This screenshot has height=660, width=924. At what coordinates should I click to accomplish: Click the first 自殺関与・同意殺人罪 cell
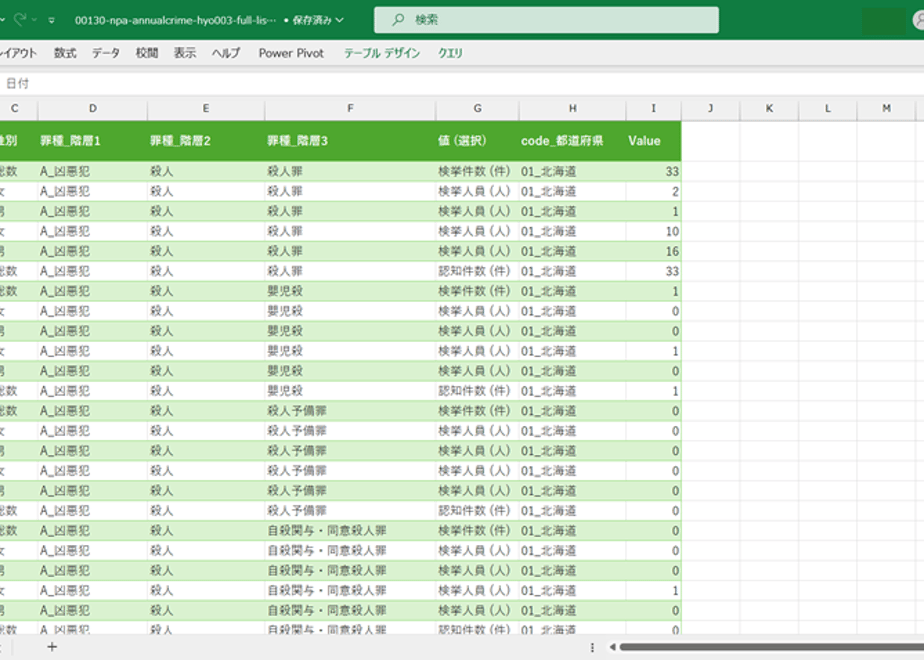(x=350, y=530)
